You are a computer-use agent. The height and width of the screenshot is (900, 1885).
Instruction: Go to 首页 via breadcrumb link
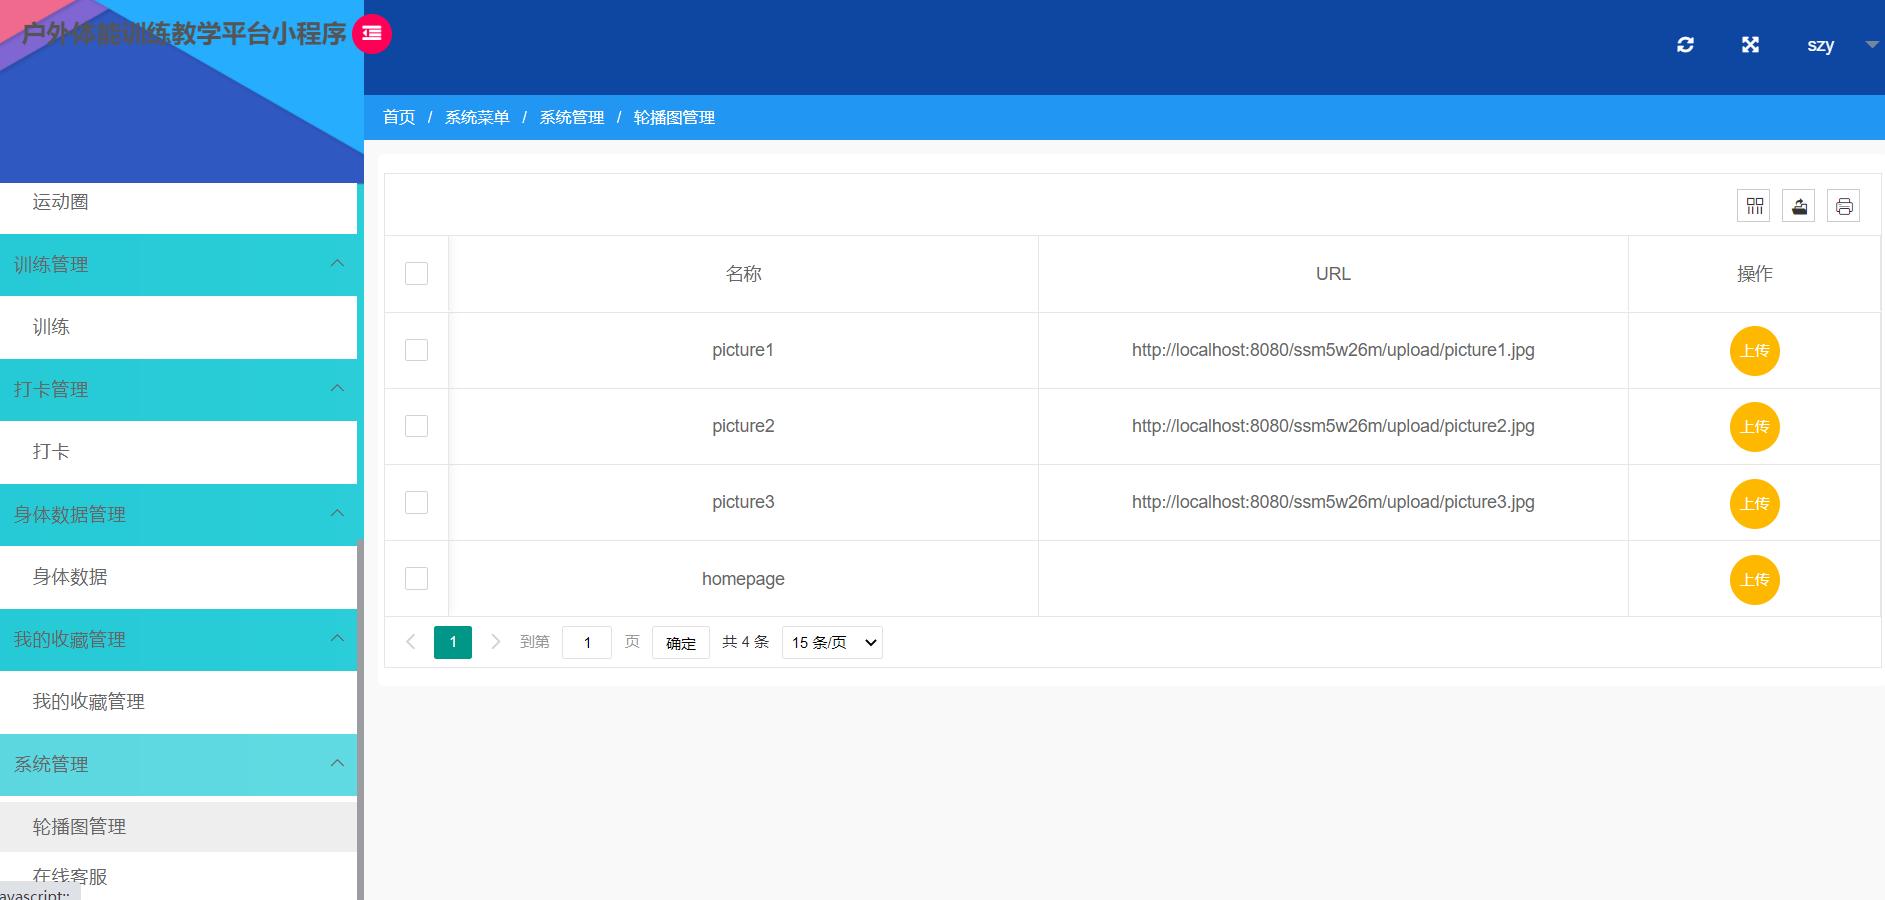(x=399, y=118)
